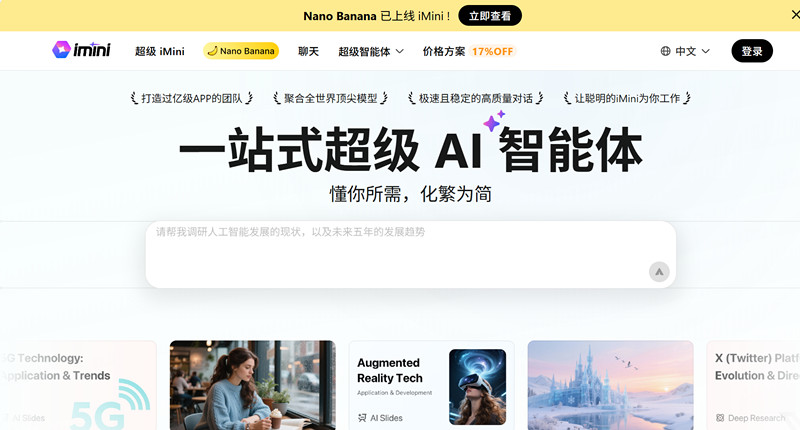Image resolution: width=800 pixels, height=430 pixels.
Task: Click the AI Slides label on Augmented Reality card
Action: tap(386, 418)
